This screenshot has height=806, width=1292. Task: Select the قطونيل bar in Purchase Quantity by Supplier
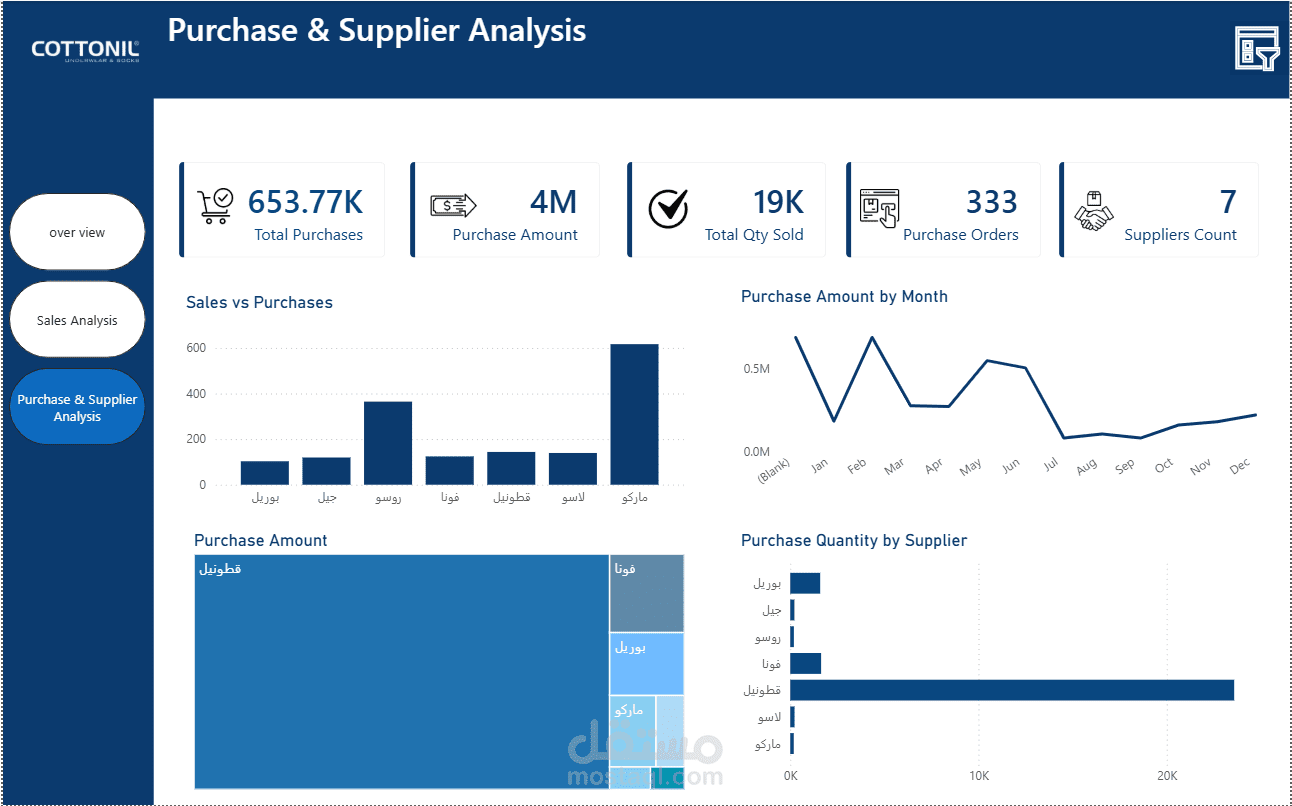pos(1012,690)
